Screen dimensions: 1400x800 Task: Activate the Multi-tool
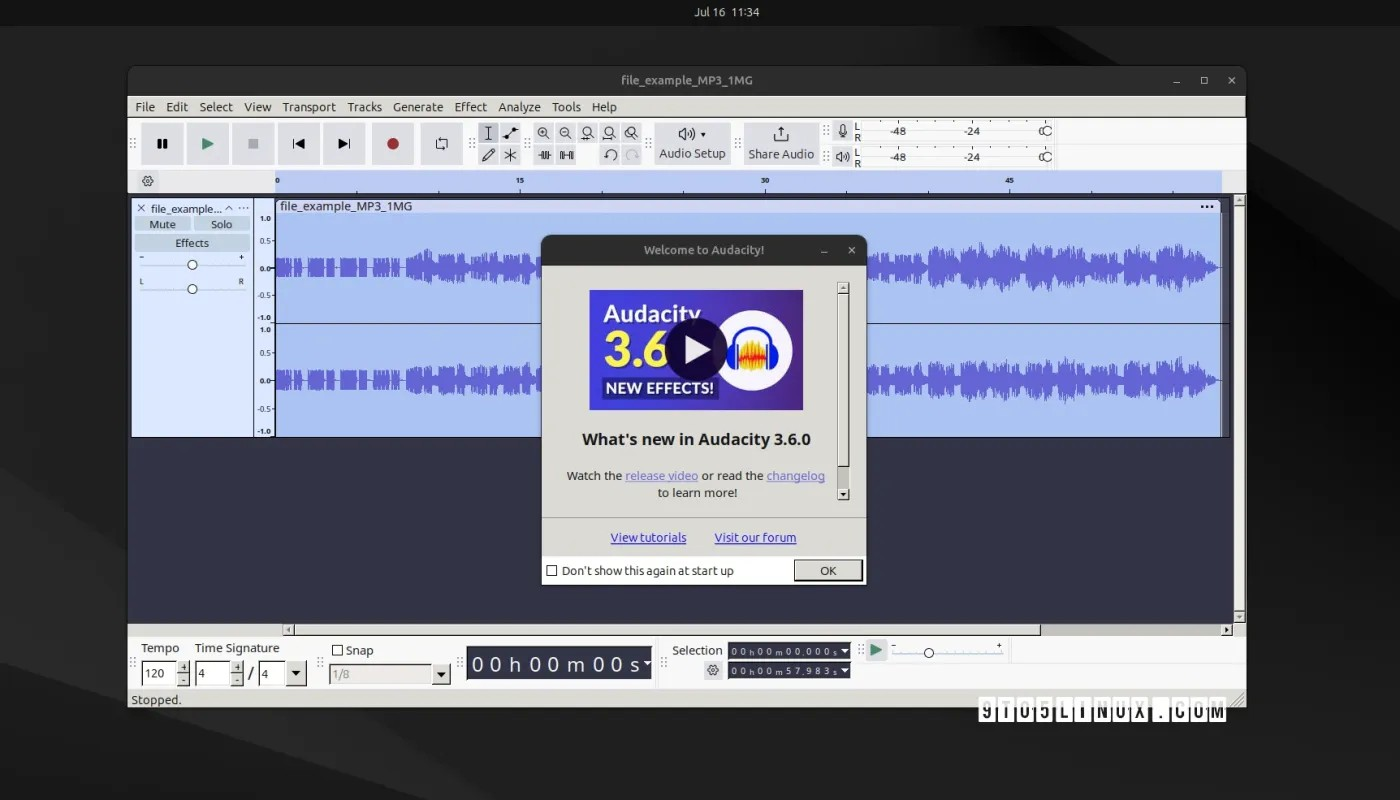(x=510, y=155)
